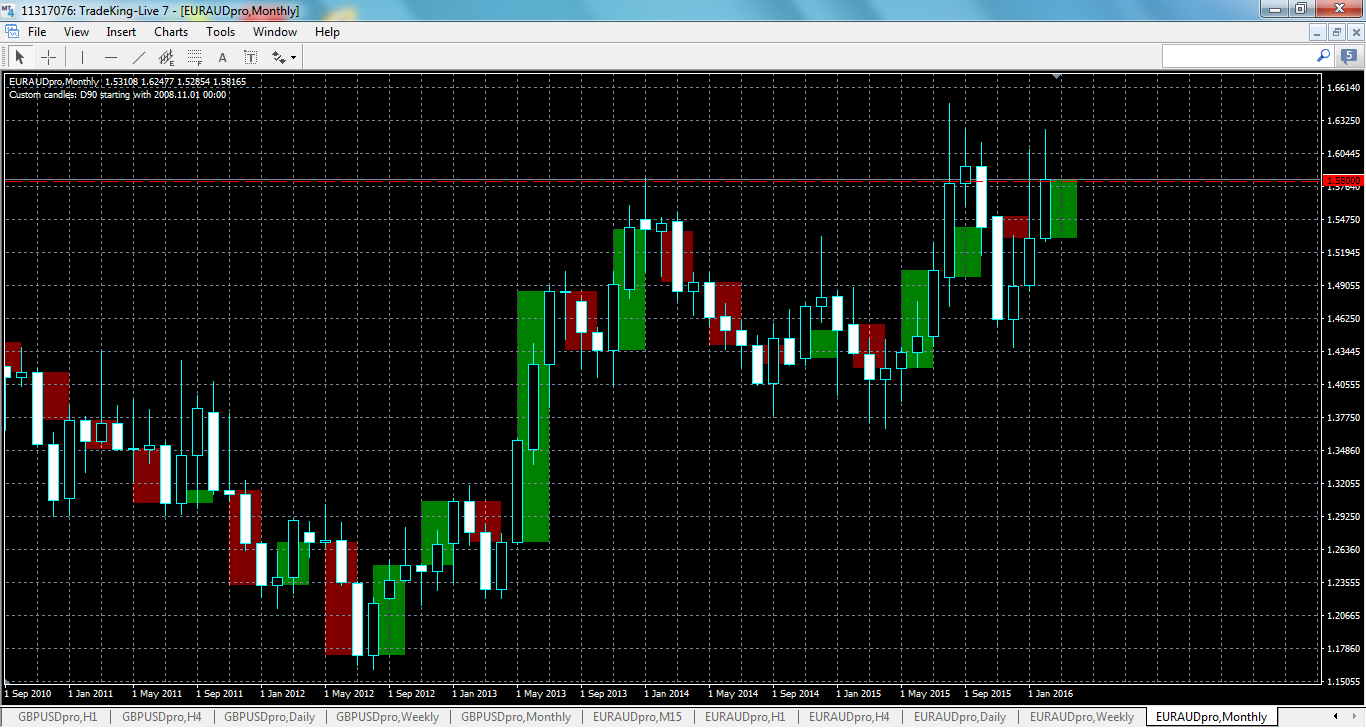This screenshot has width=1366, height=728.
Task: Switch to the GBPUSDpro,Daily chart tab
Action: coord(269,717)
